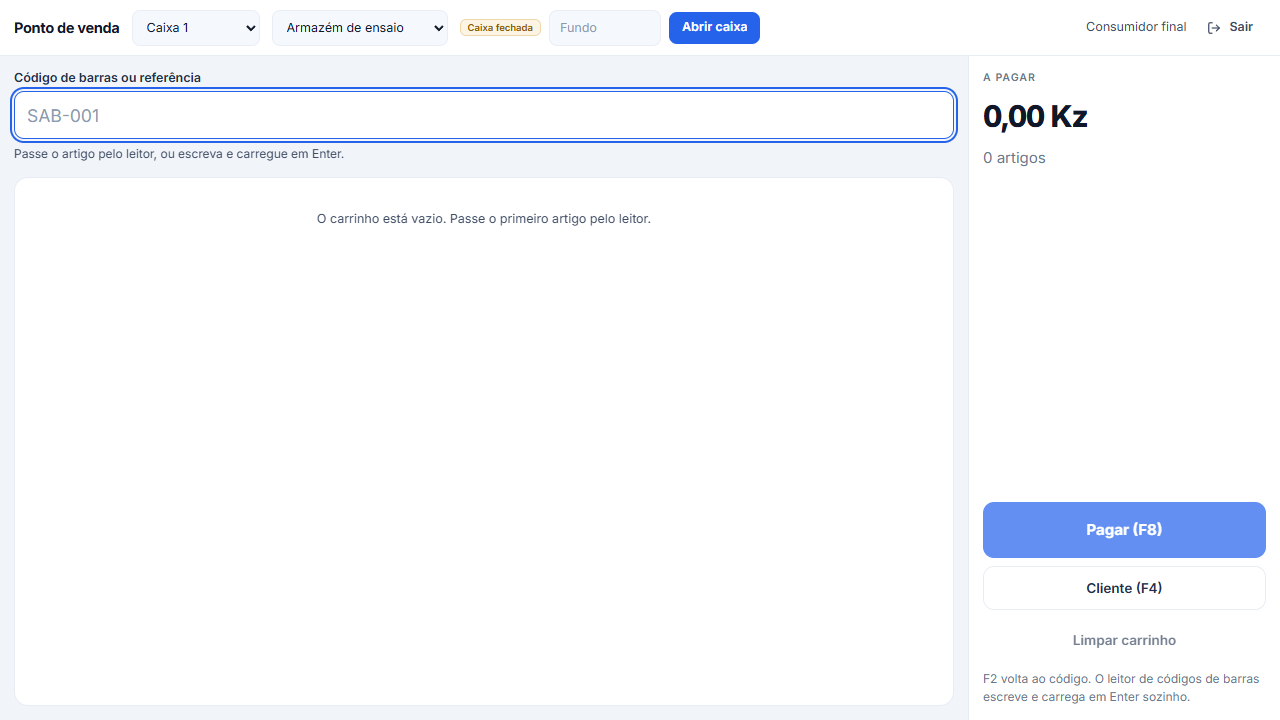Click the Pagar (F8) button

pos(1124,530)
